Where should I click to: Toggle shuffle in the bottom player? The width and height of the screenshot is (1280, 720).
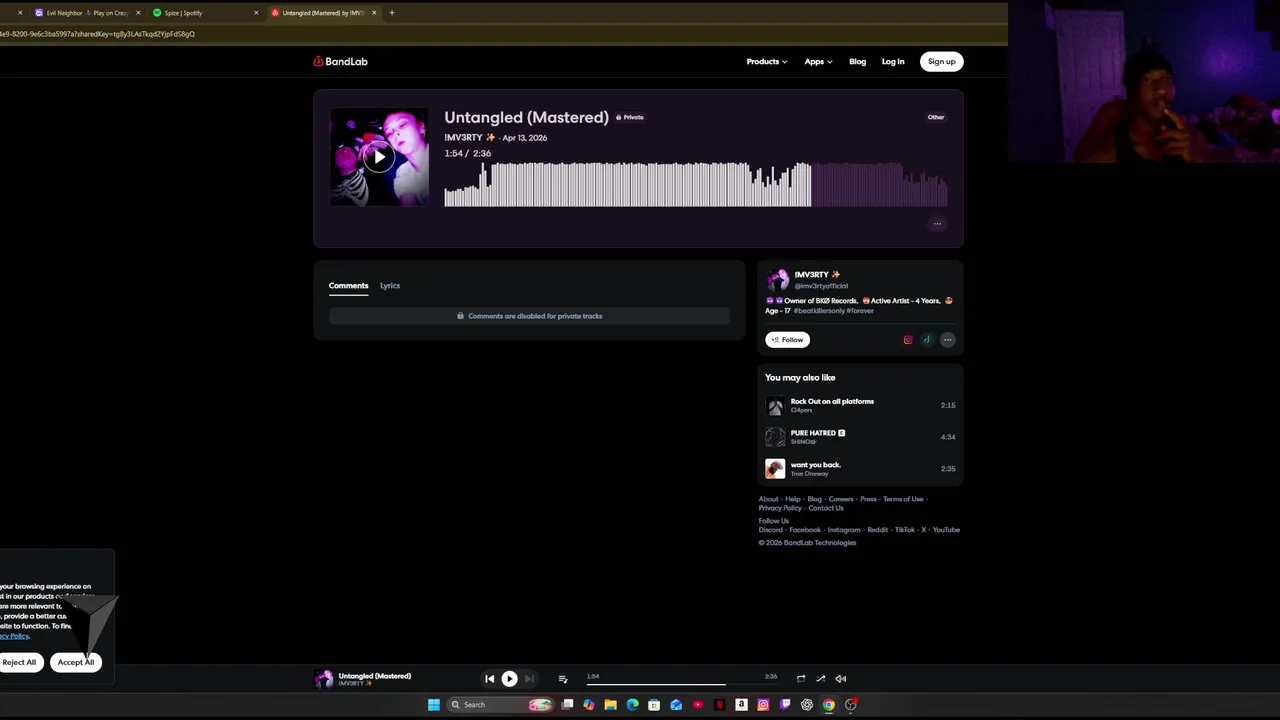(820, 678)
